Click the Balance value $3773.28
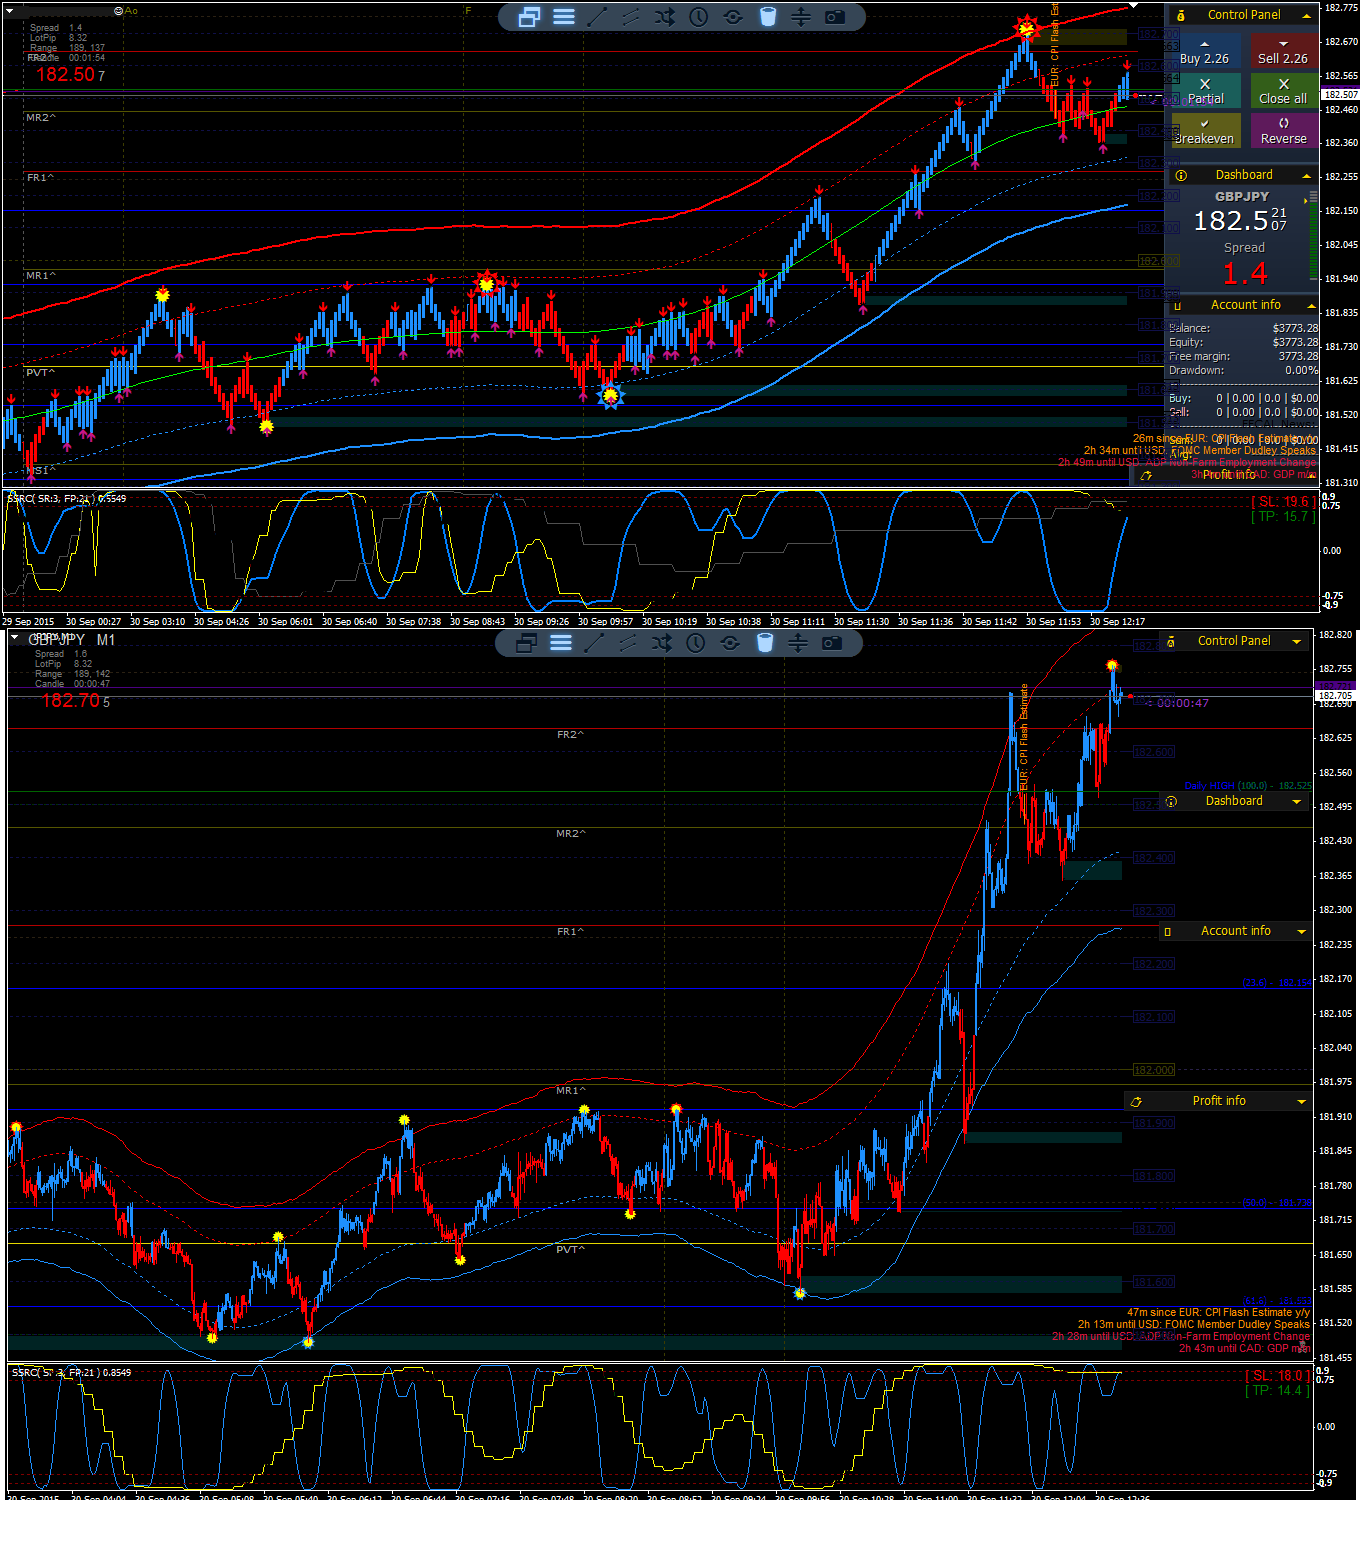1360x1550 pixels. pos(1295,328)
